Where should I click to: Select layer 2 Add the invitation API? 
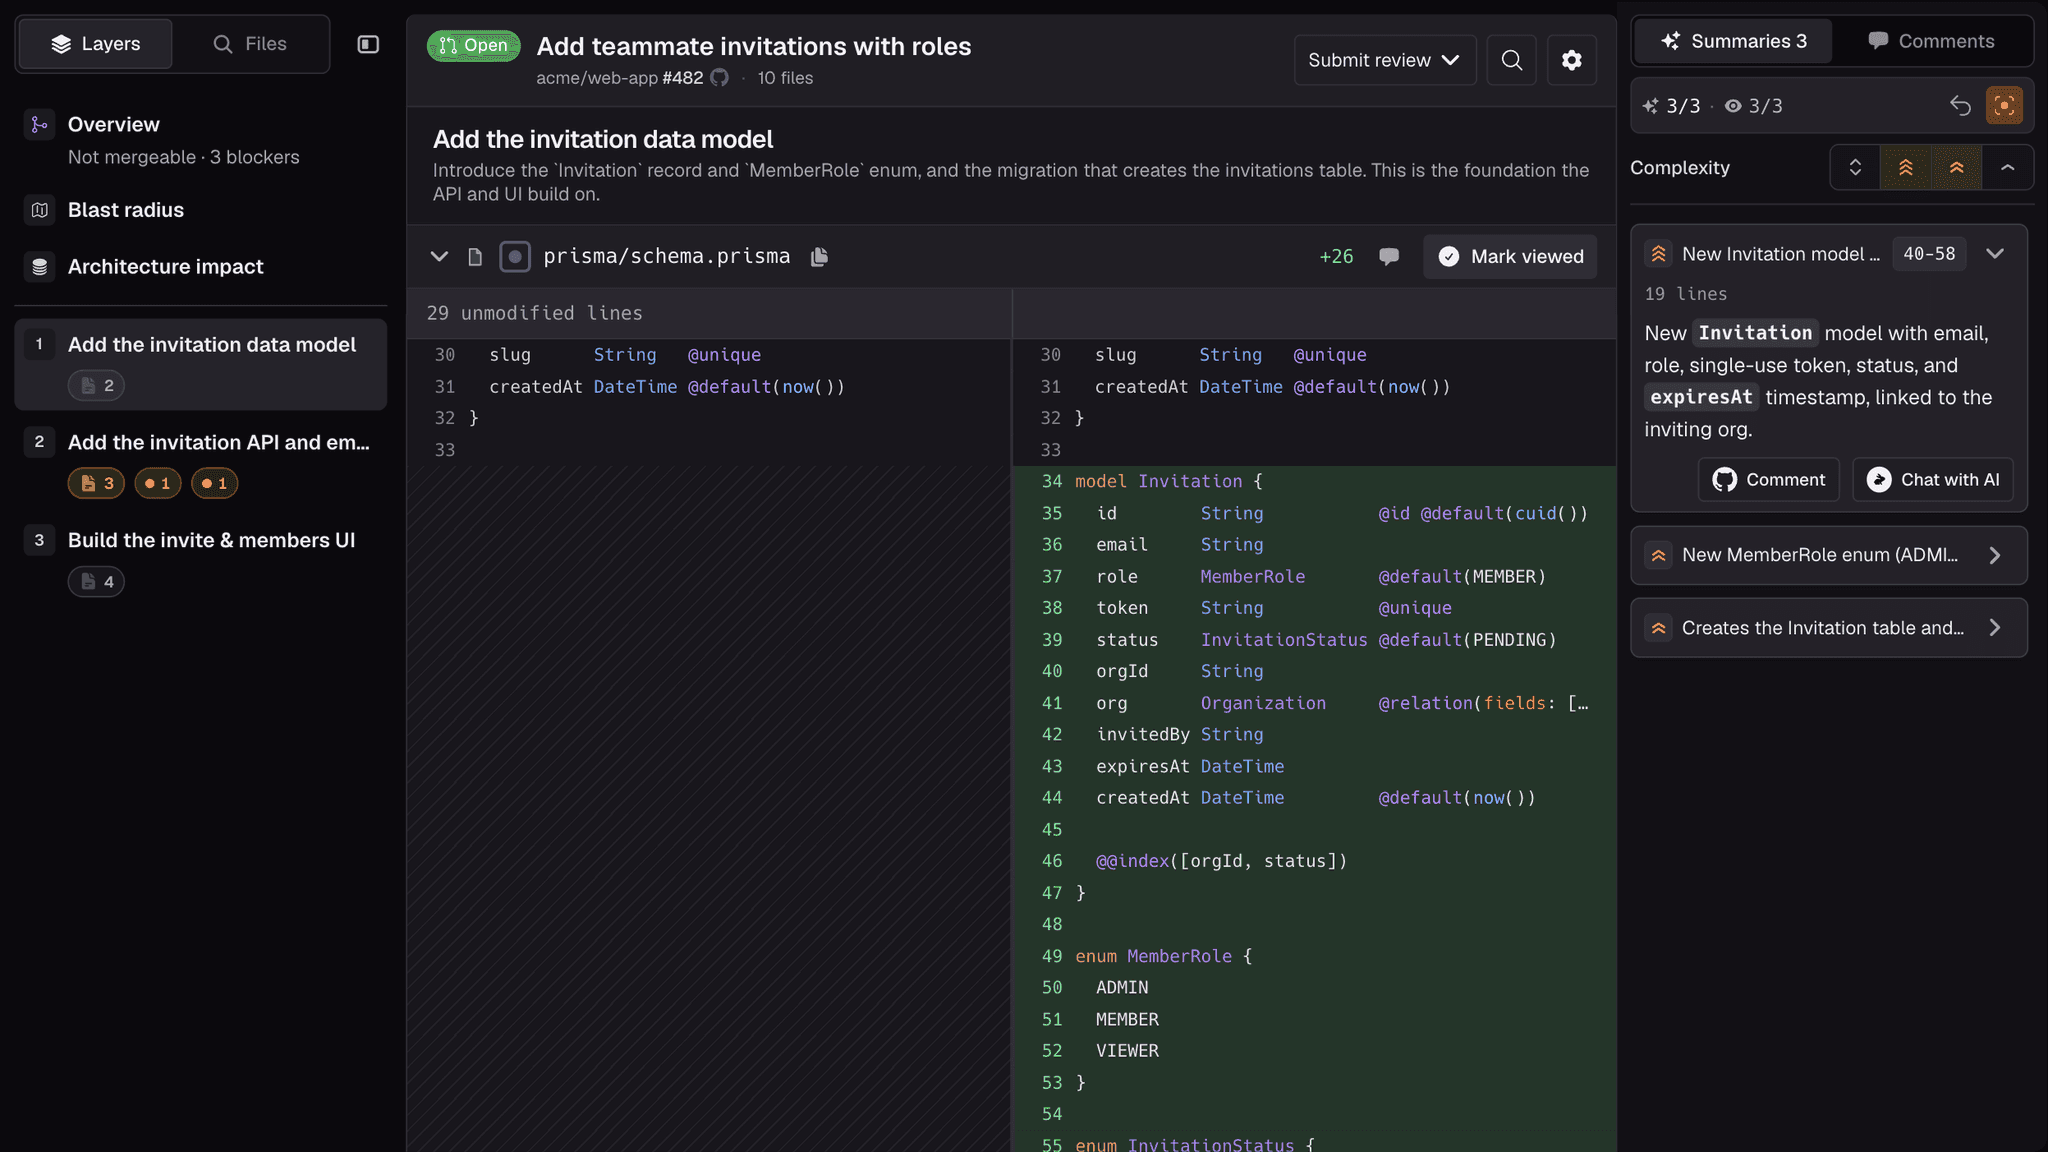click(x=200, y=462)
